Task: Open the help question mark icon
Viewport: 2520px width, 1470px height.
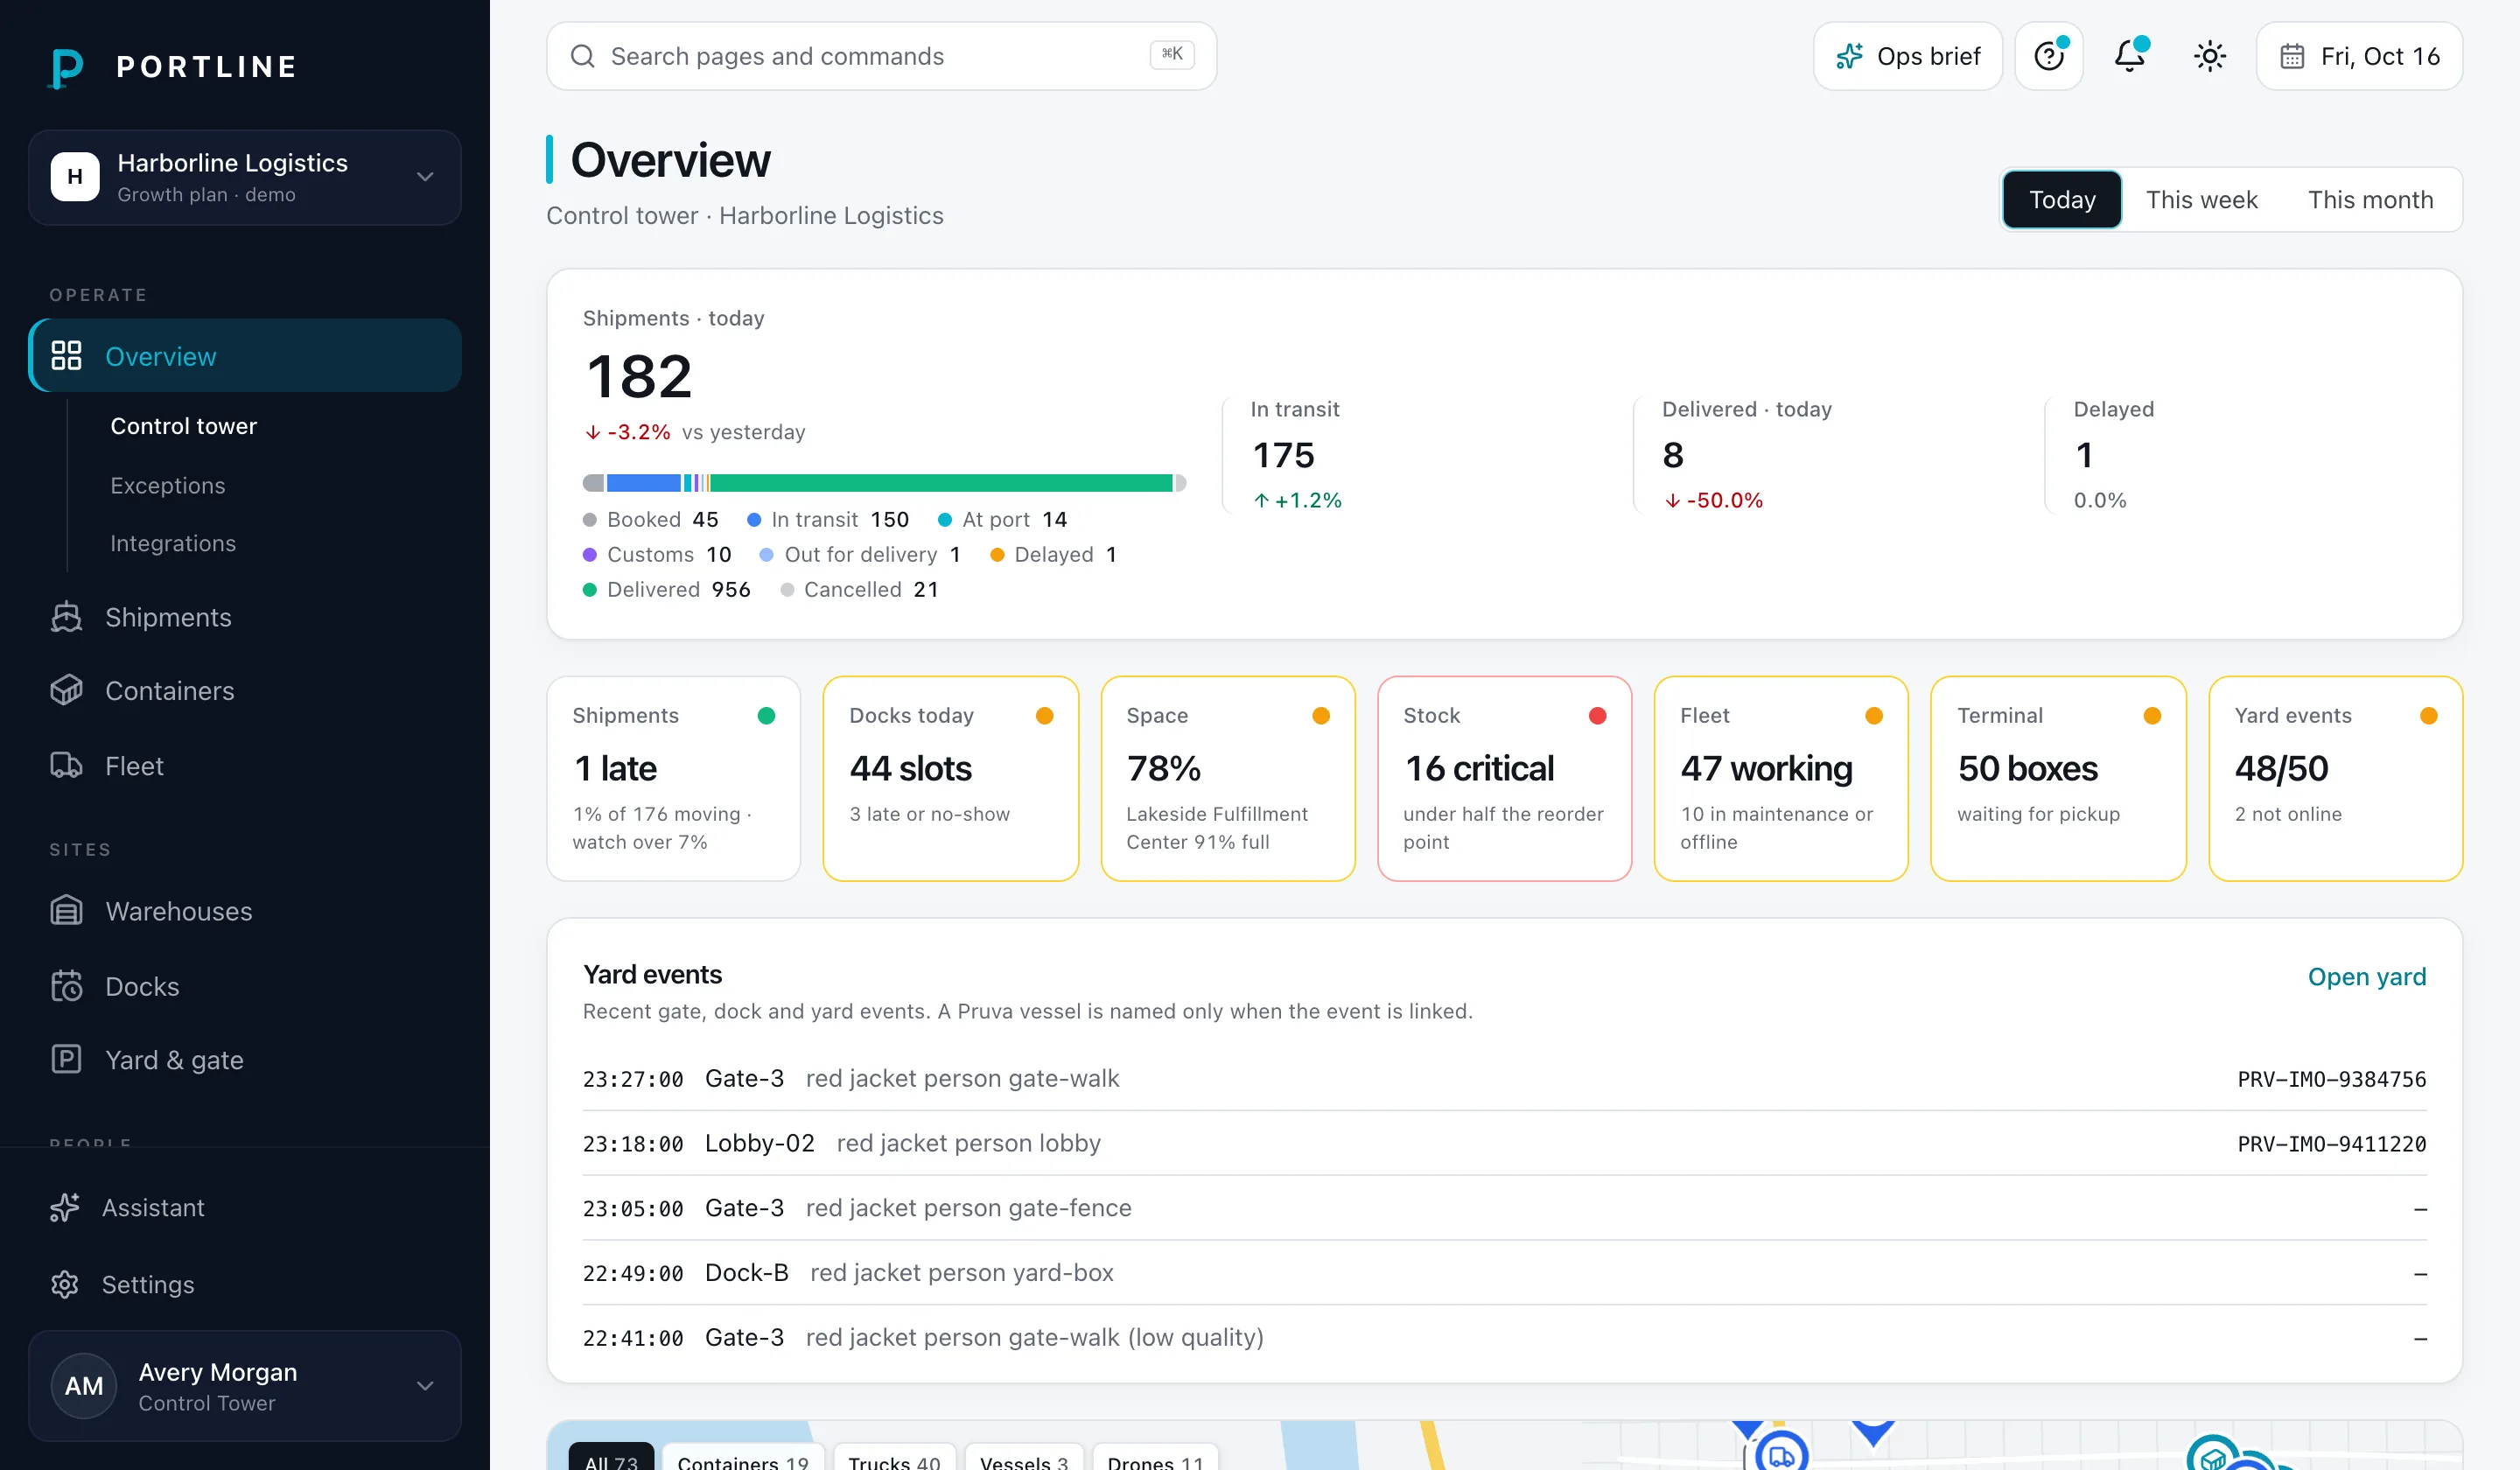Action: (x=2048, y=56)
